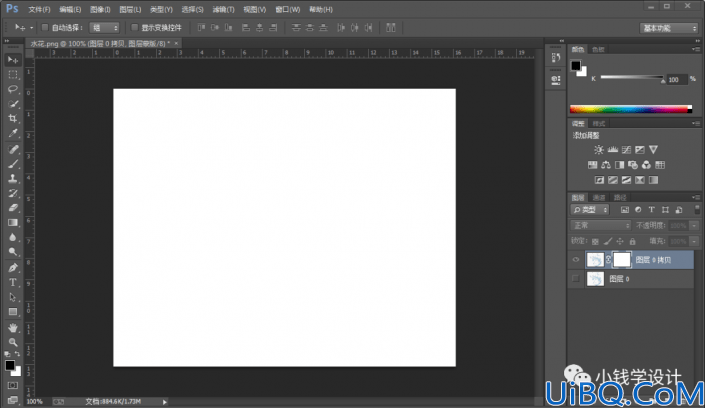Open the 不透明度 dropdown arrow
705x408 pixels.
[x=695, y=225]
